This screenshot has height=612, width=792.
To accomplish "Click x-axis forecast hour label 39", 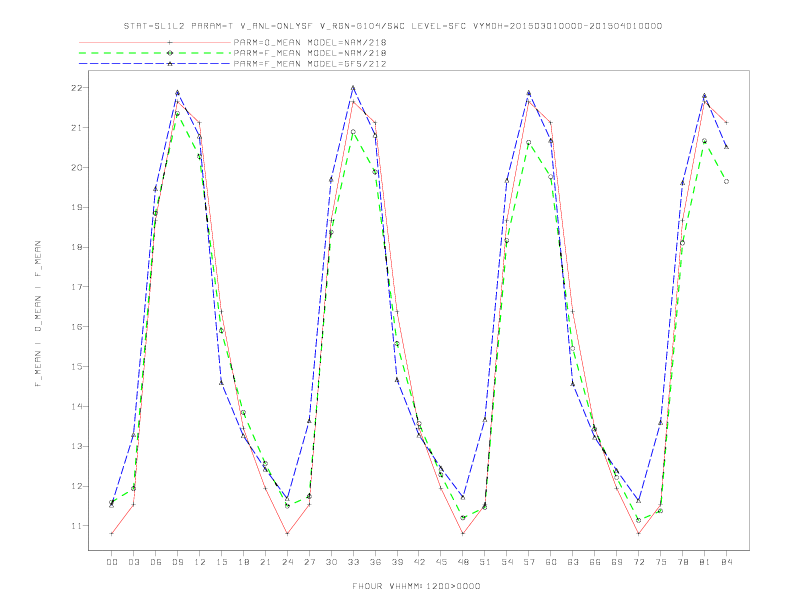I will (397, 562).
